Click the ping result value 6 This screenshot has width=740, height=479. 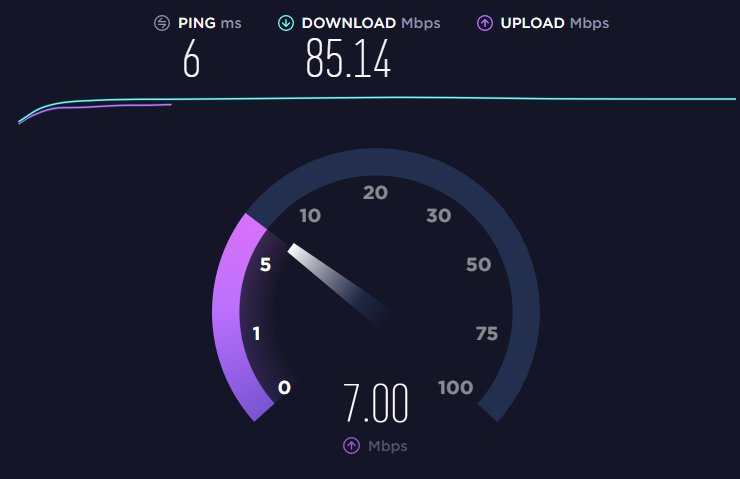pyautogui.click(x=192, y=59)
